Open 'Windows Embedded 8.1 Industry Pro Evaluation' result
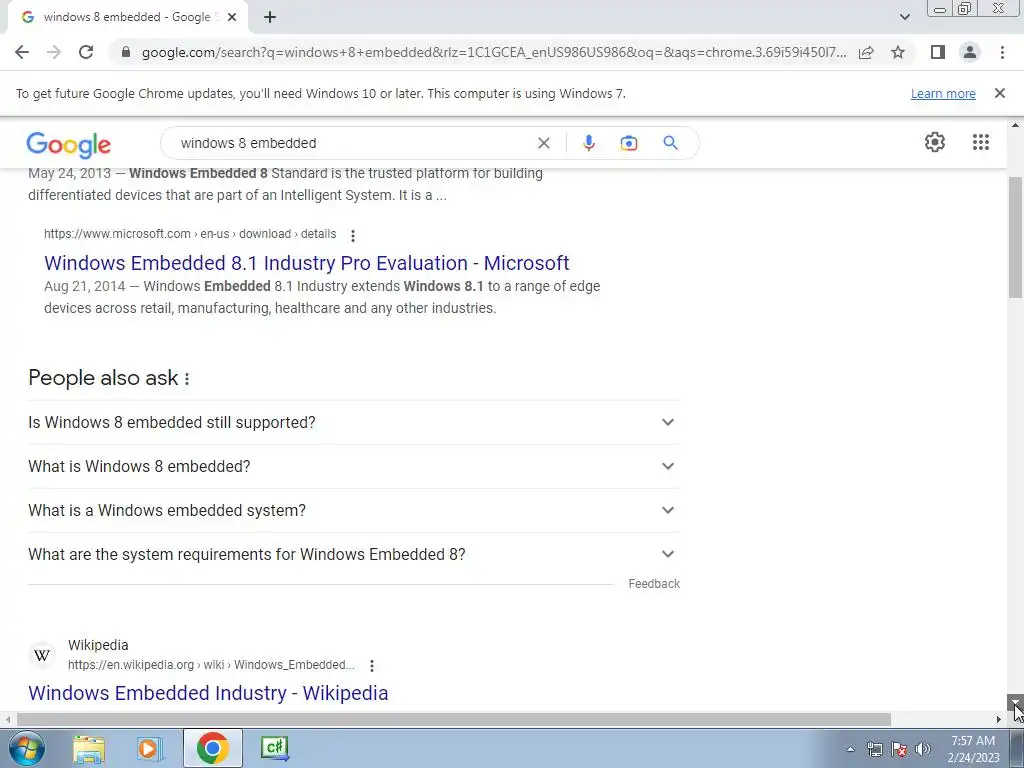Screen dimensions: 1024x768 [306, 263]
